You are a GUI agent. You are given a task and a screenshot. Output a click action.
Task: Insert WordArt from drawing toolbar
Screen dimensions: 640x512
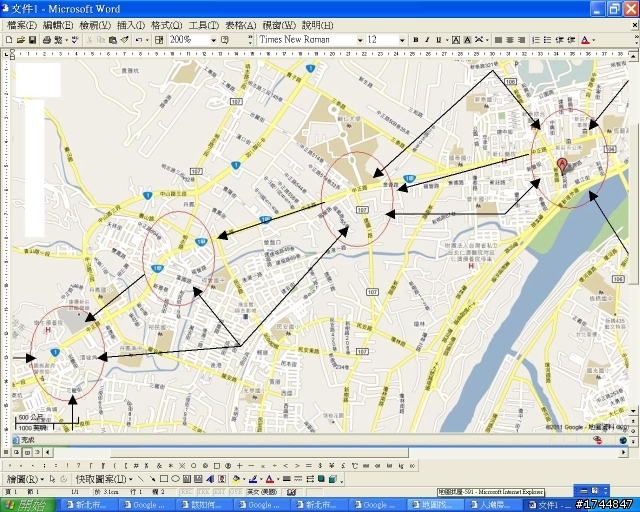coord(210,479)
